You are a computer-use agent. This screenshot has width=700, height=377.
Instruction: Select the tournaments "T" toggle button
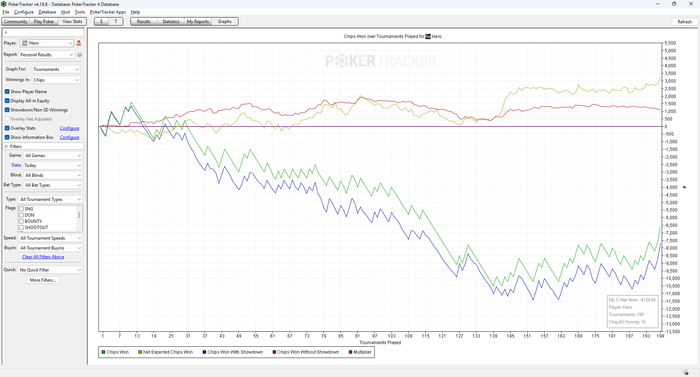coord(116,21)
